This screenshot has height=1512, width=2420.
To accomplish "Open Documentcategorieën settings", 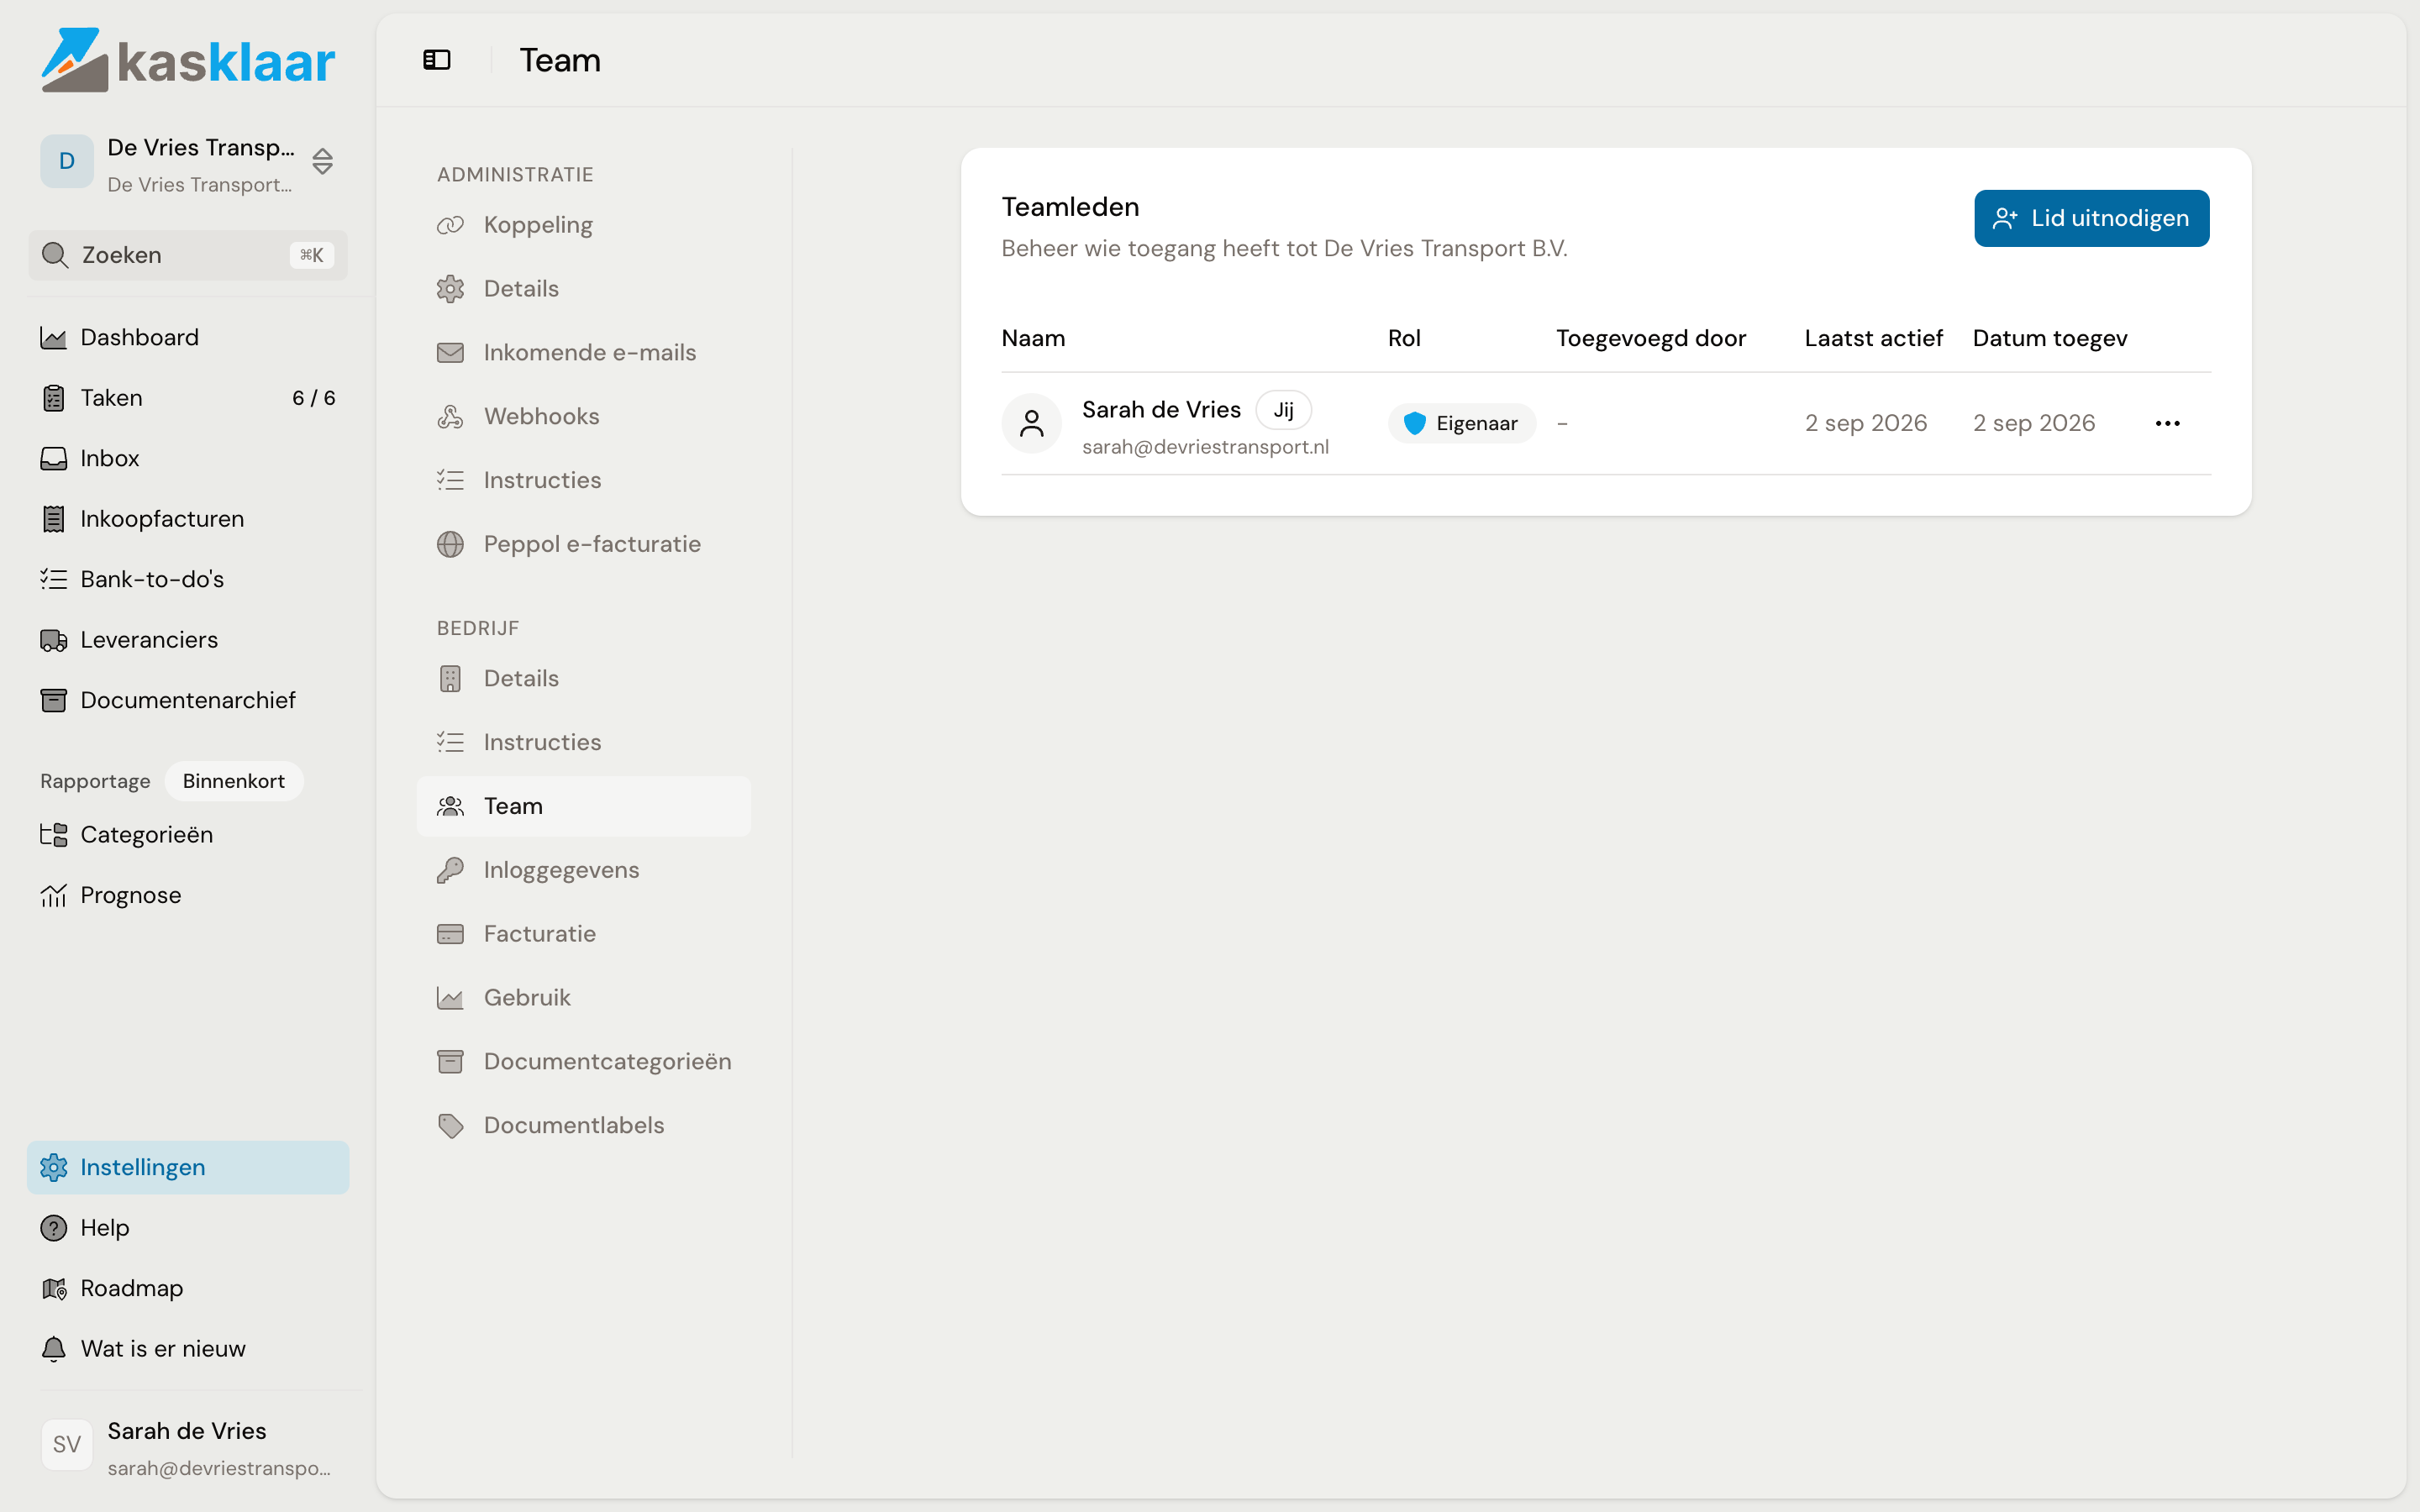I will coord(584,1062).
